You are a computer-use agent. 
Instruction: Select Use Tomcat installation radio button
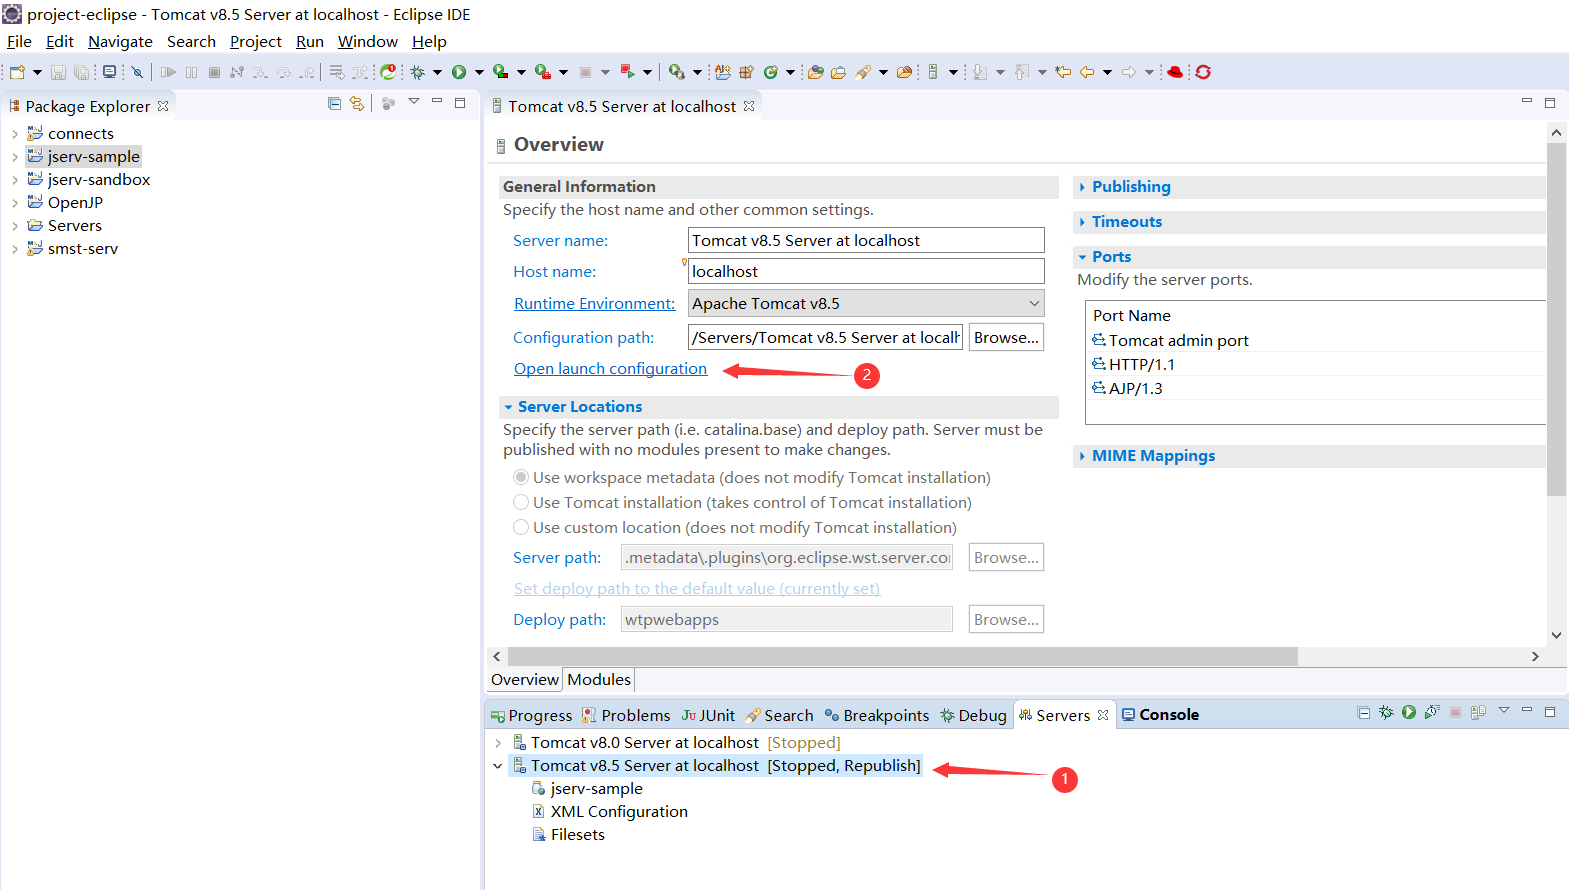pyautogui.click(x=521, y=503)
